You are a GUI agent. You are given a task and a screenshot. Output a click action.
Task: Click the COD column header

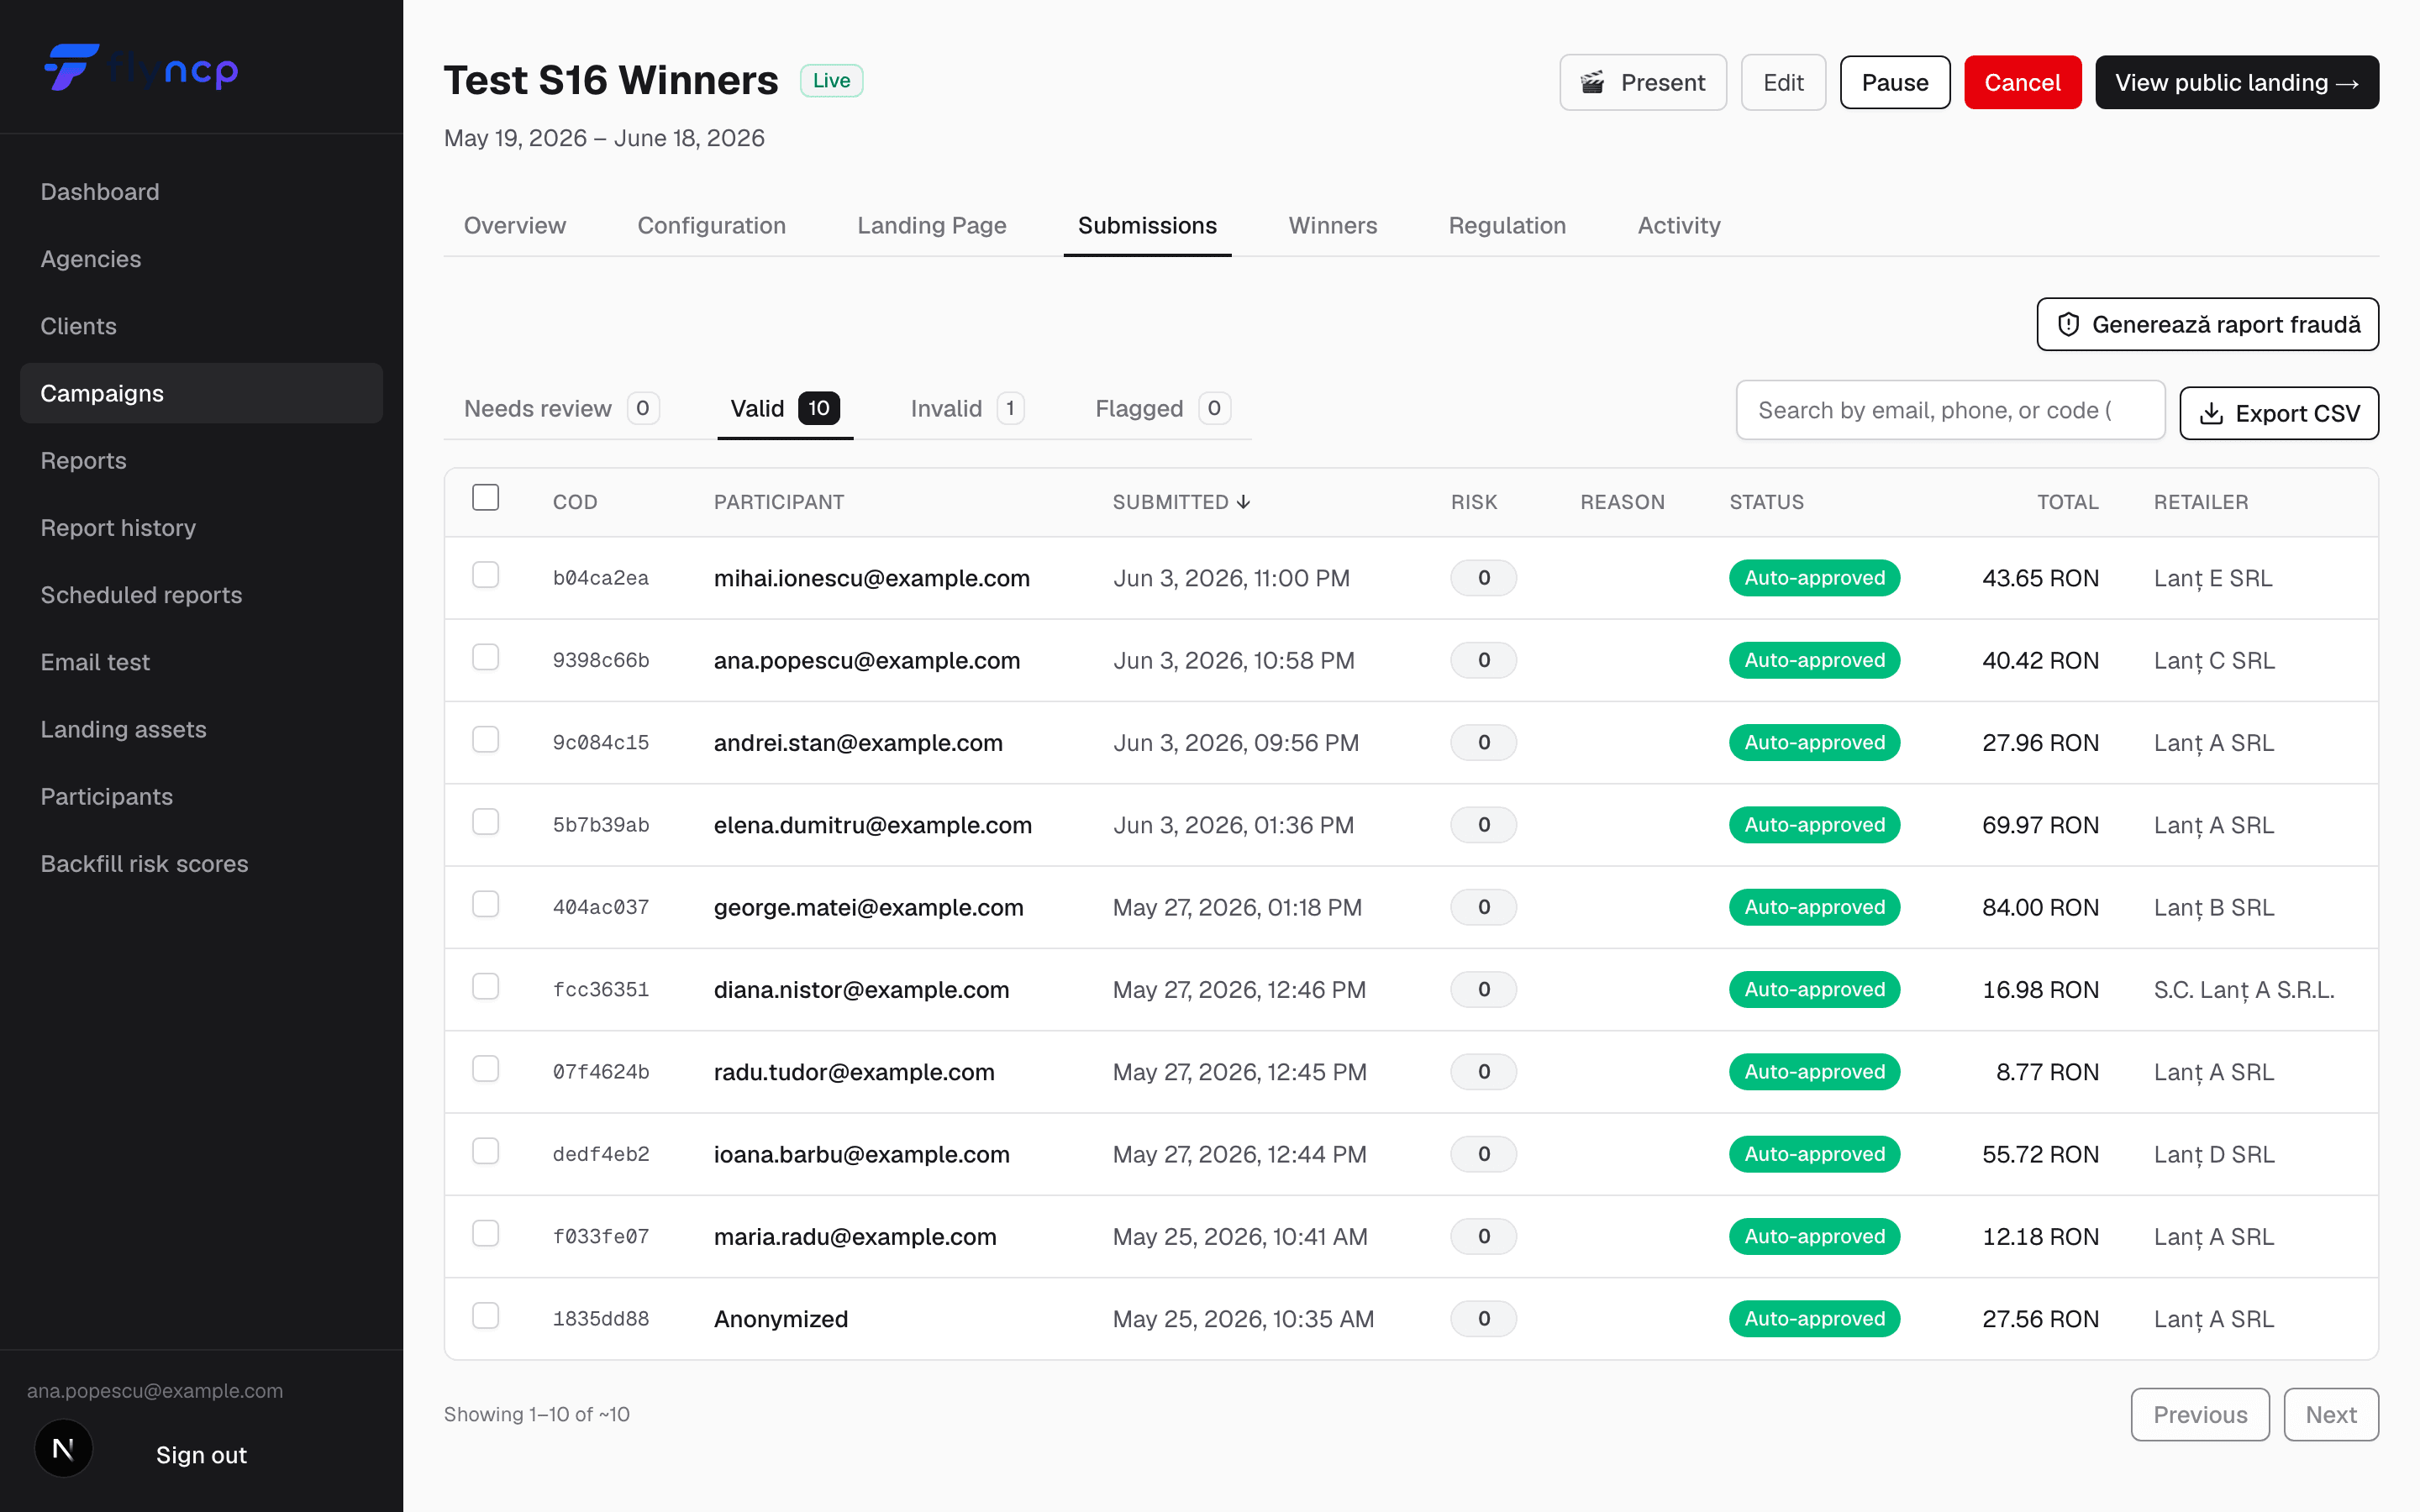(x=575, y=502)
